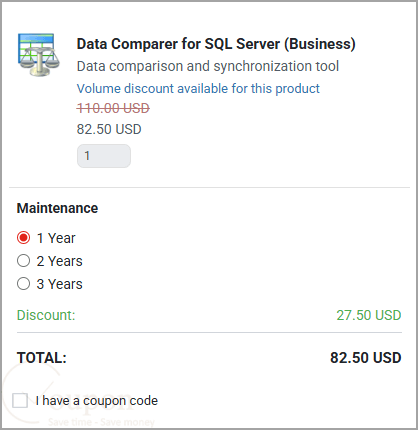
Task: Click the struck-through price 110.00 USD
Action: (113, 108)
